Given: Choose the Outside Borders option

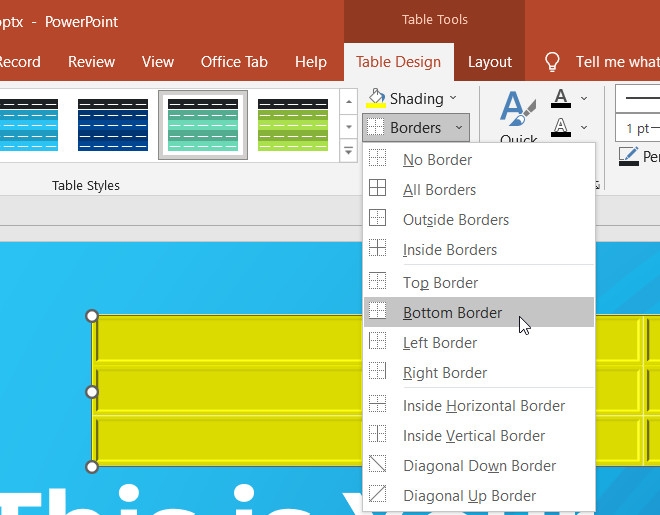Looking at the screenshot, I should point(455,220).
